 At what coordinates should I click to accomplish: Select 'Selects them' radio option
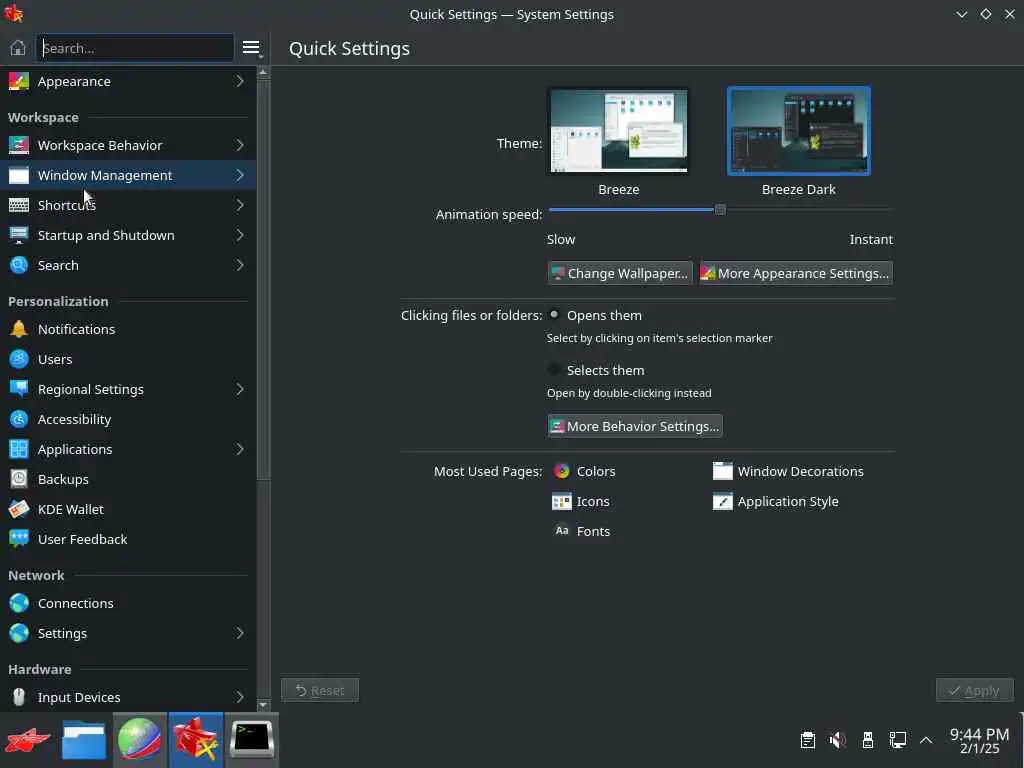(554, 370)
